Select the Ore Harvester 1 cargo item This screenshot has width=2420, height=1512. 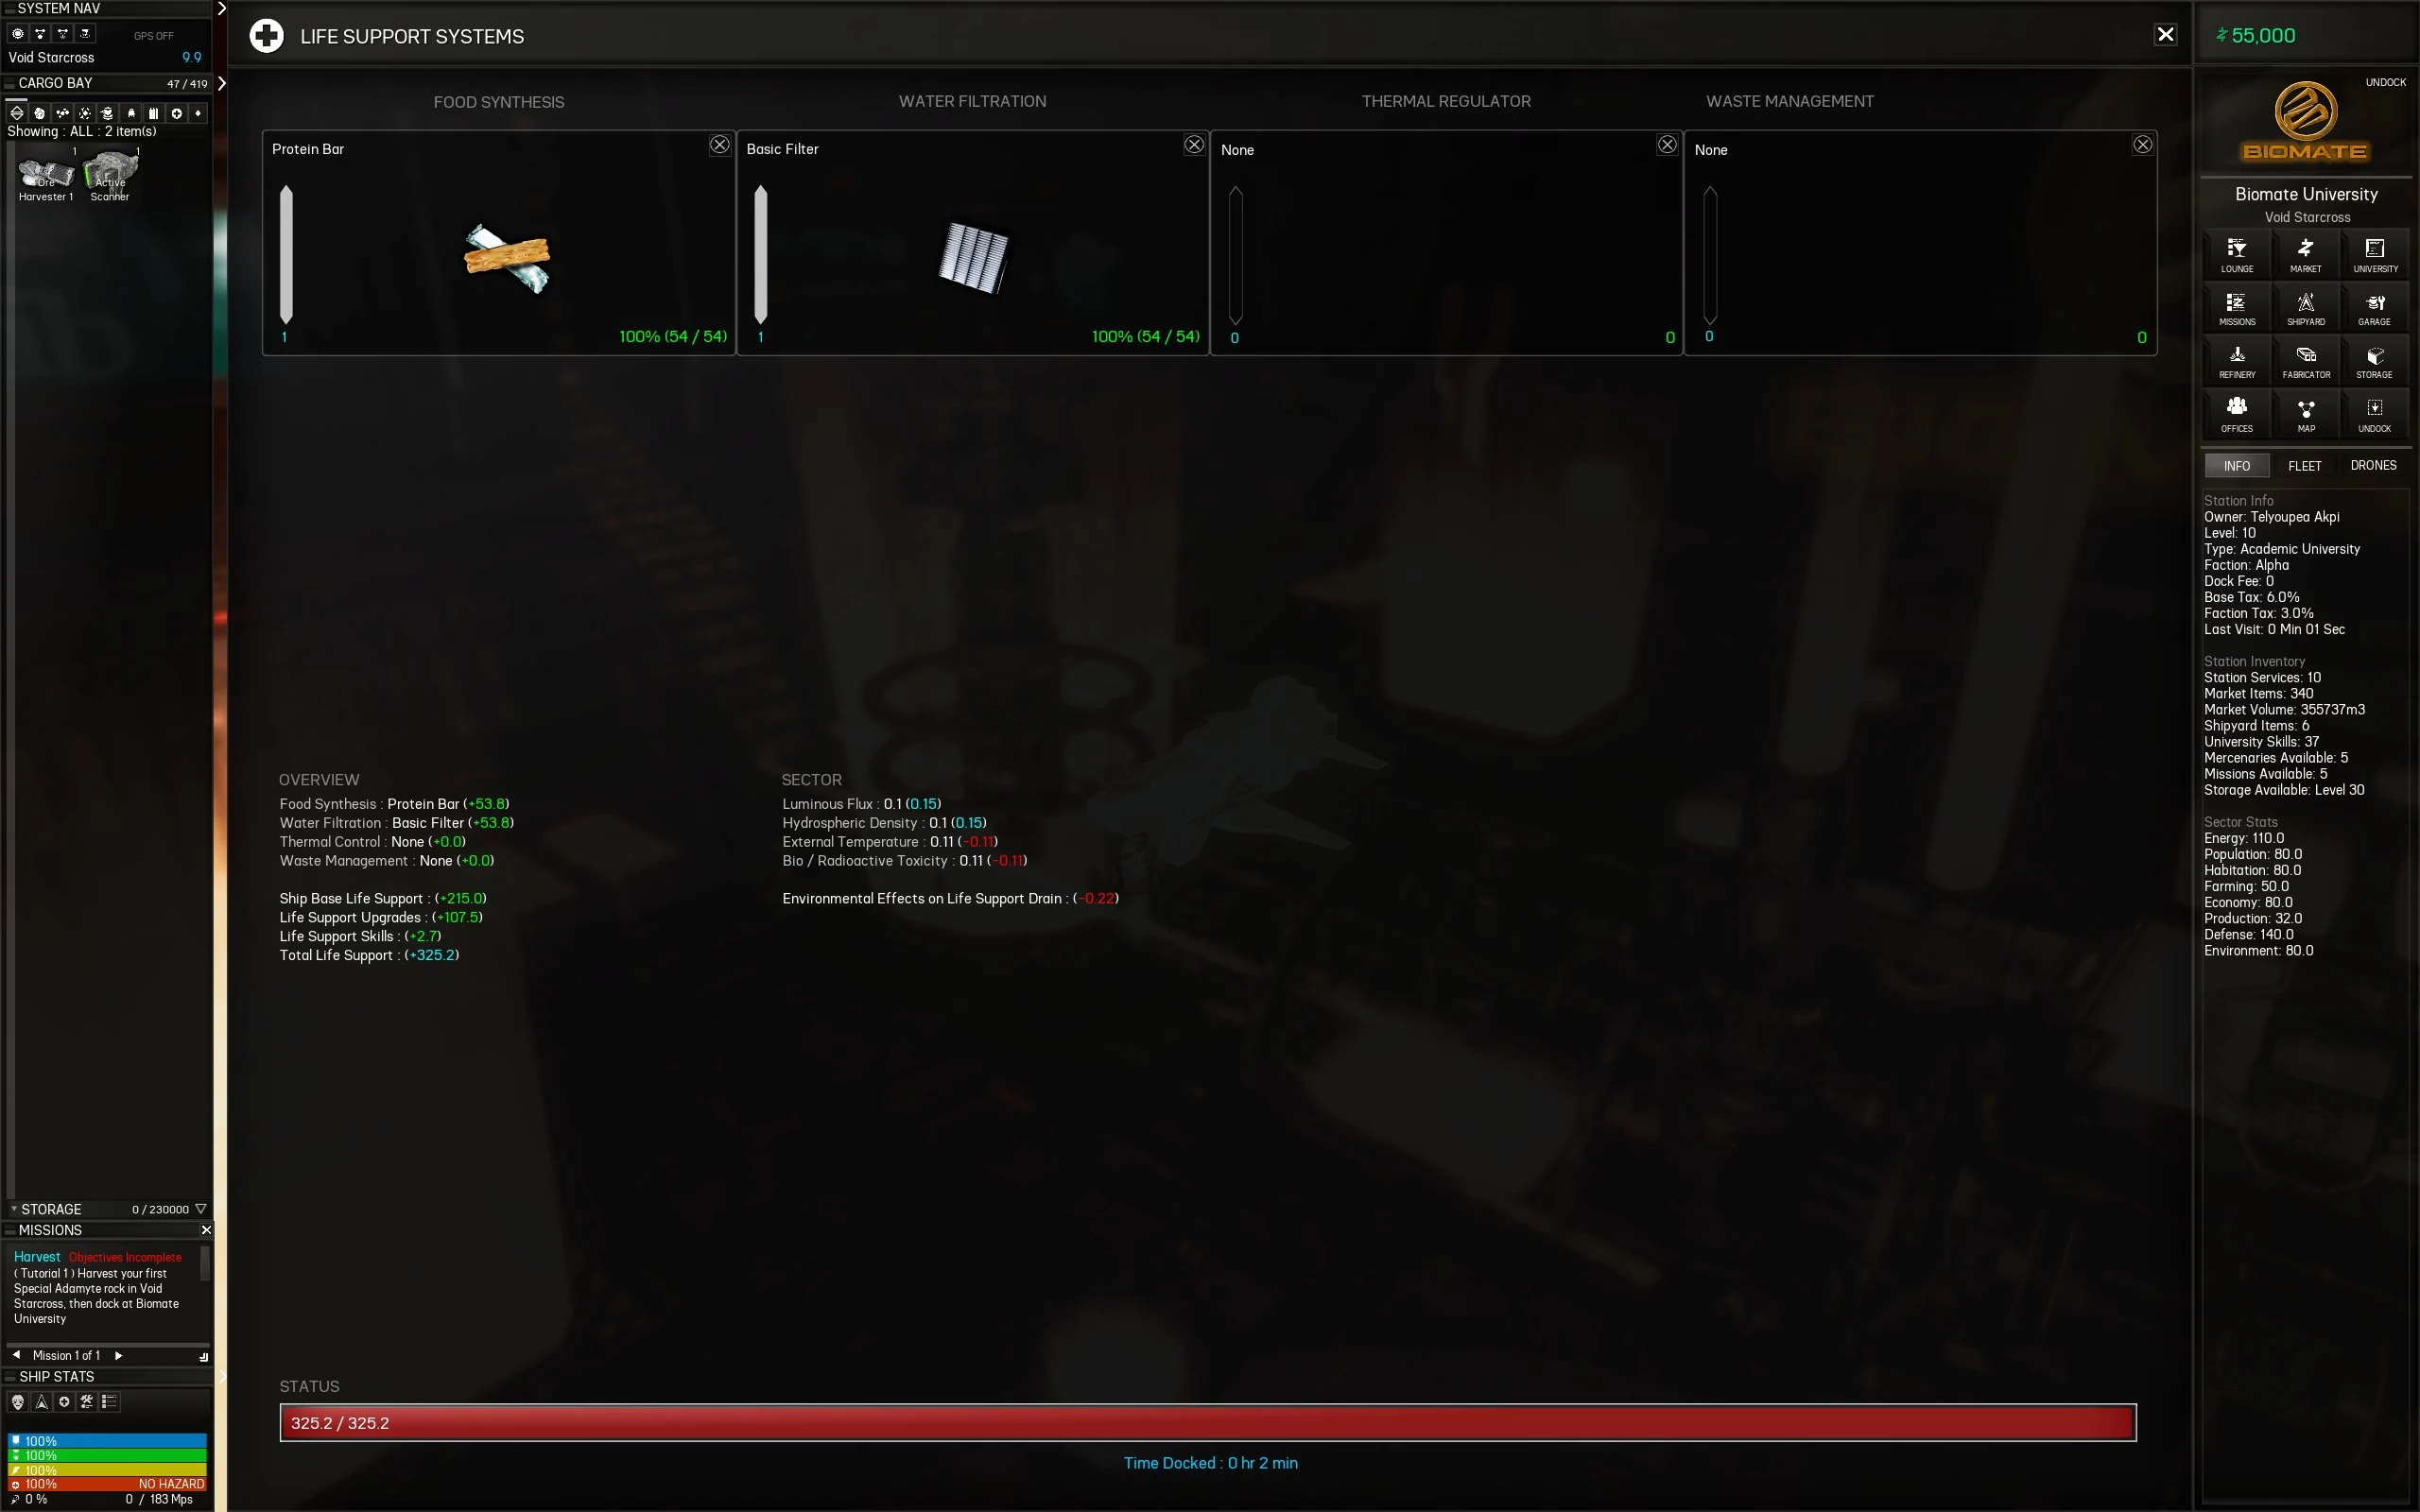click(x=46, y=176)
